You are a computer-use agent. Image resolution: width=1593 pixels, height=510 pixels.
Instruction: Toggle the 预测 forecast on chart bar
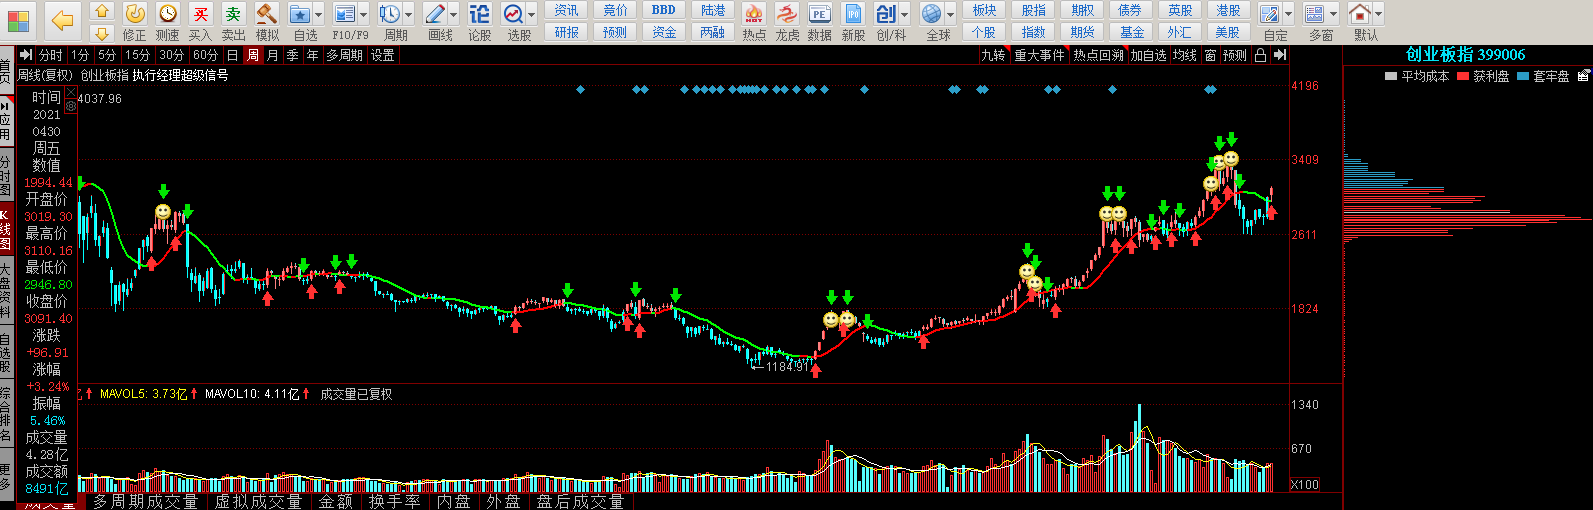(x=1235, y=55)
